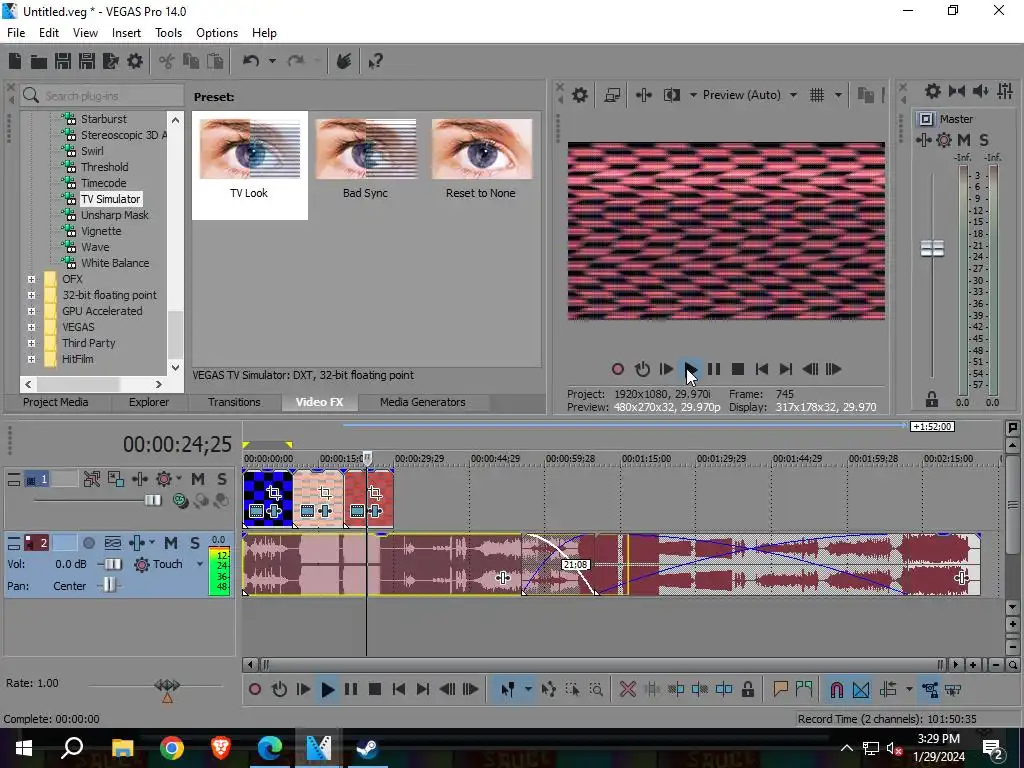Click the timeline transport Play button
The image size is (1024, 768).
pyautogui.click(x=328, y=689)
